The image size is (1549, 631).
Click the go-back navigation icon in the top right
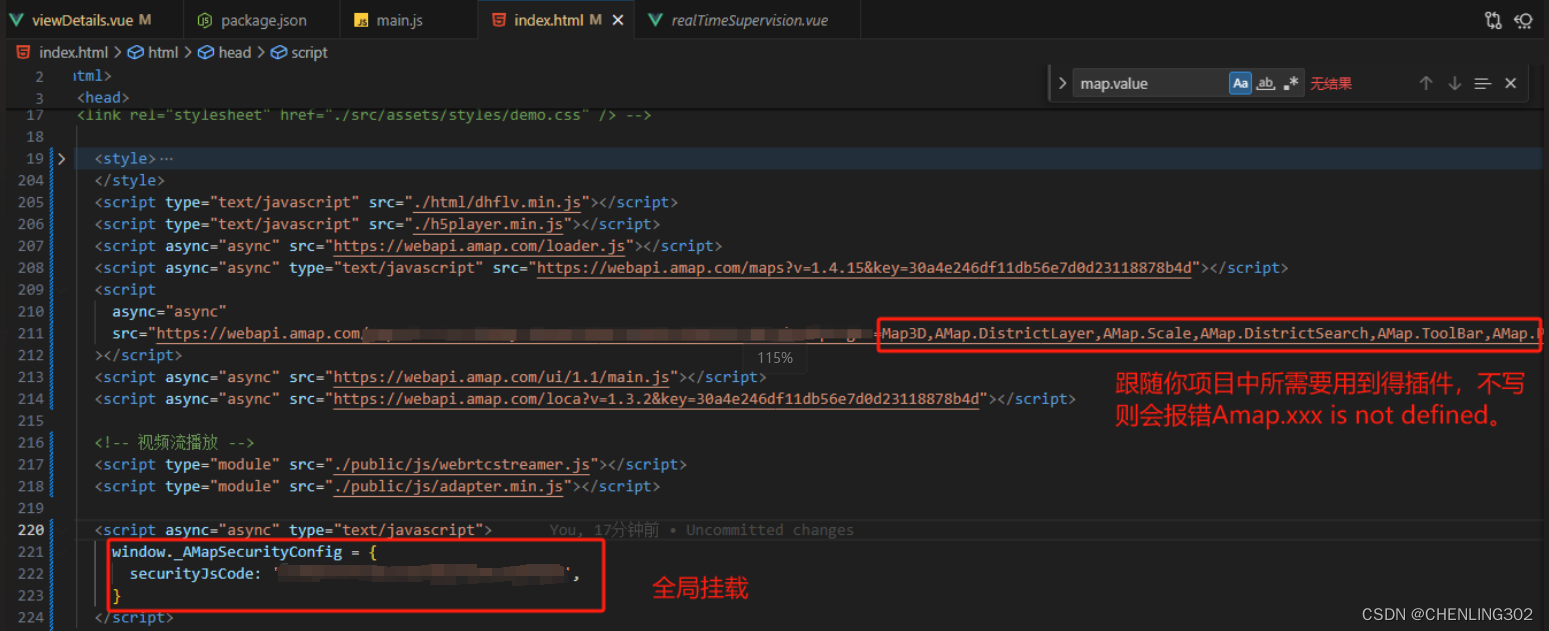click(1524, 20)
